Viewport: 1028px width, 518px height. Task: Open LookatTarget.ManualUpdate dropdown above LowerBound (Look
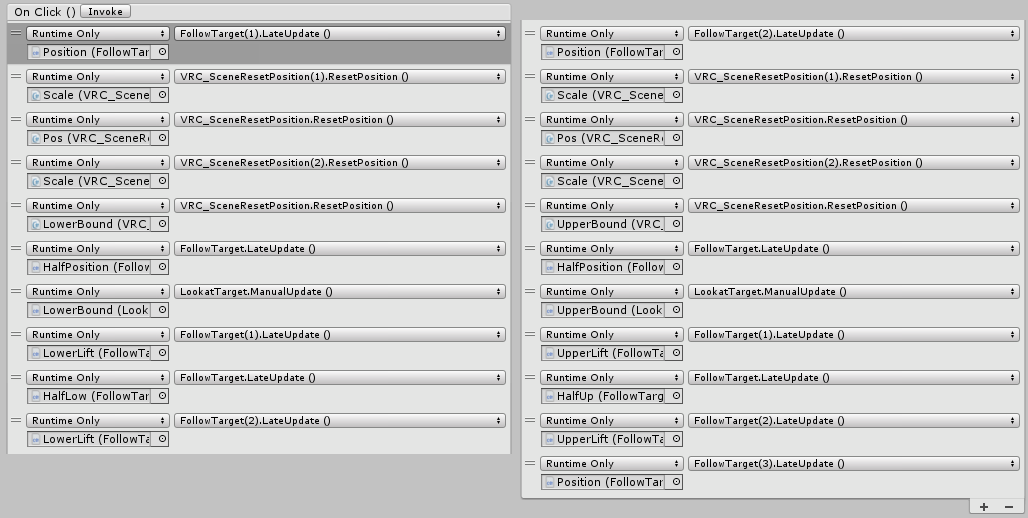click(340, 292)
